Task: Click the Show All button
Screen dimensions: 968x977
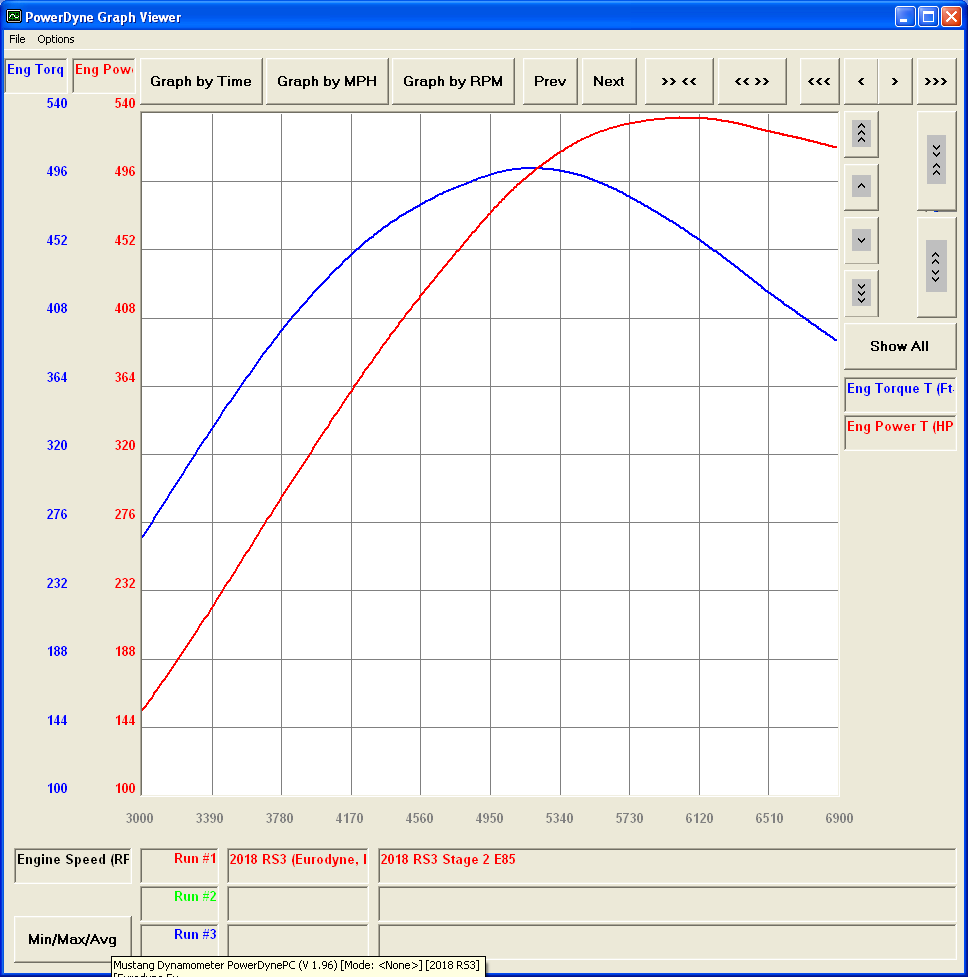Action: tap(899, 346)
